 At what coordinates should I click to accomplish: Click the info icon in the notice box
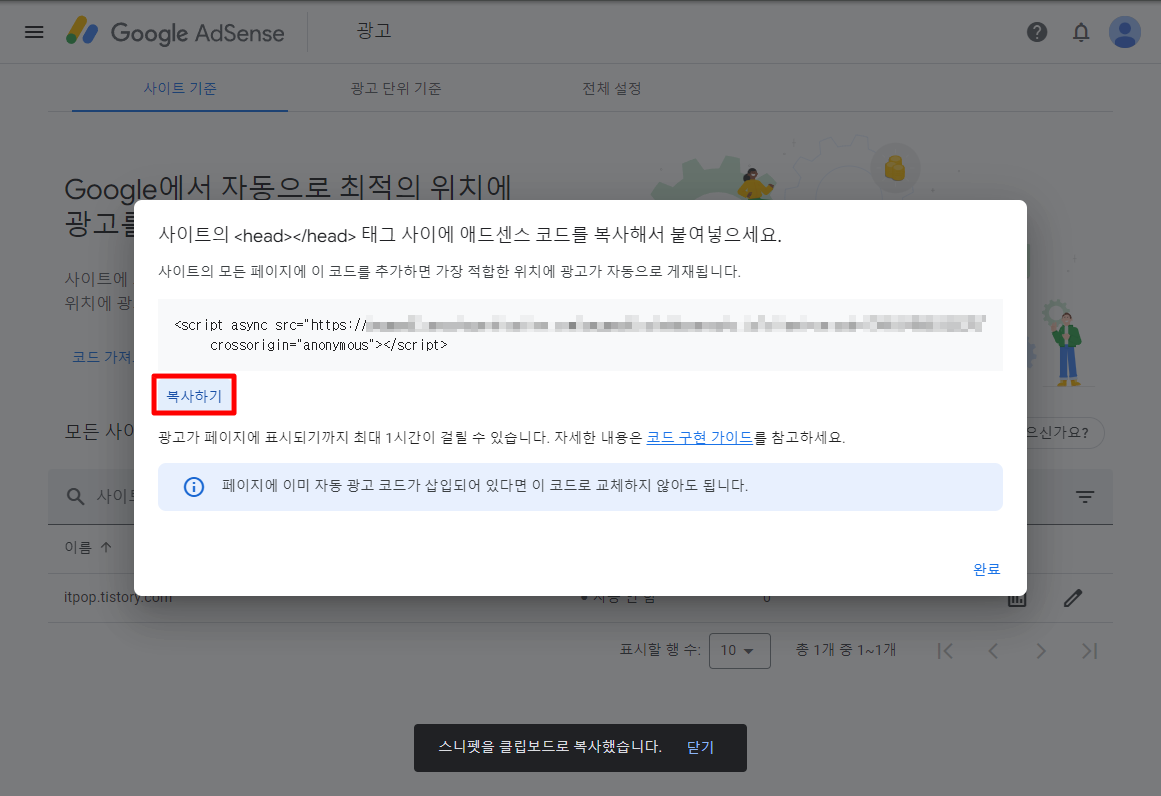194,486
